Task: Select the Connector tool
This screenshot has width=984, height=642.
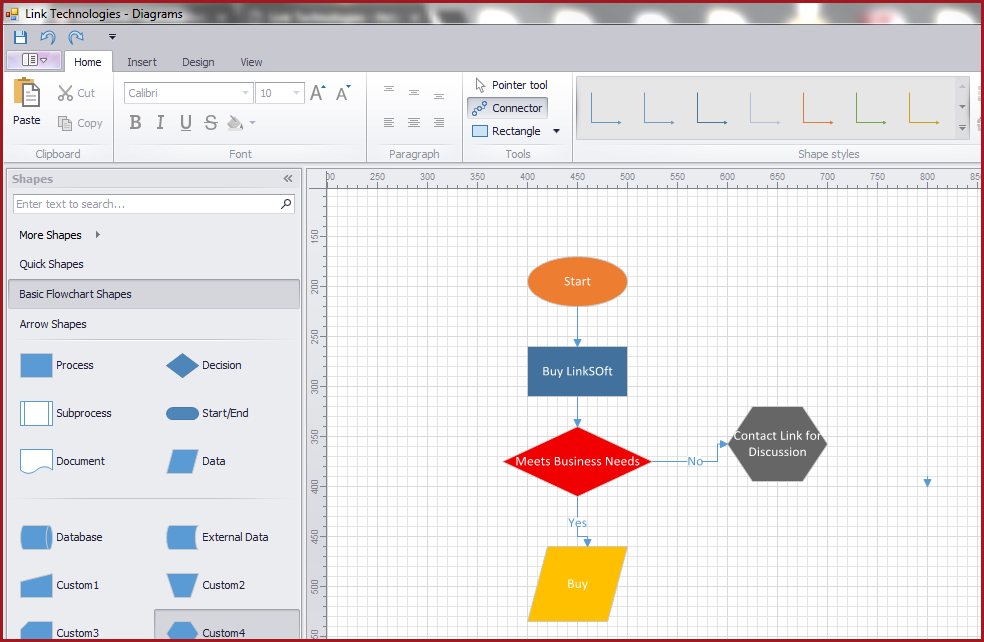Action: tap(508, 108)
